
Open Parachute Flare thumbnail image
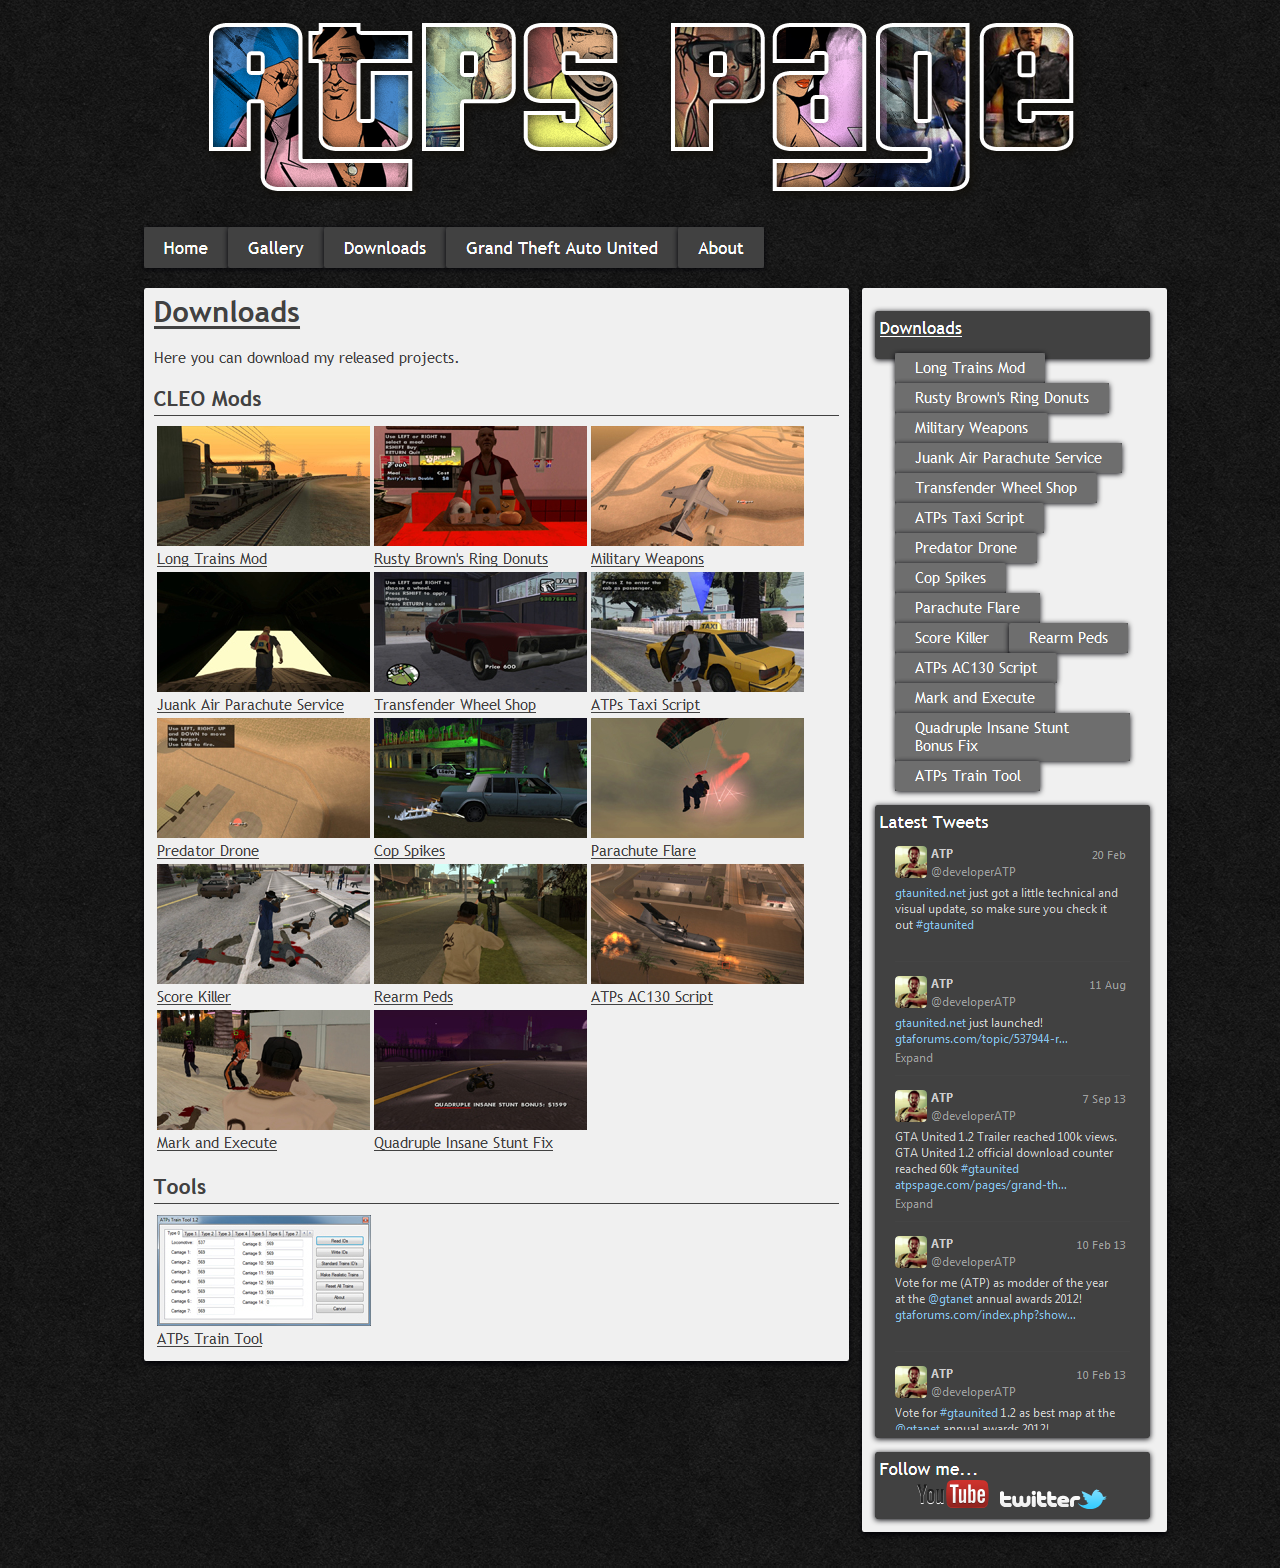pos(697,778)
